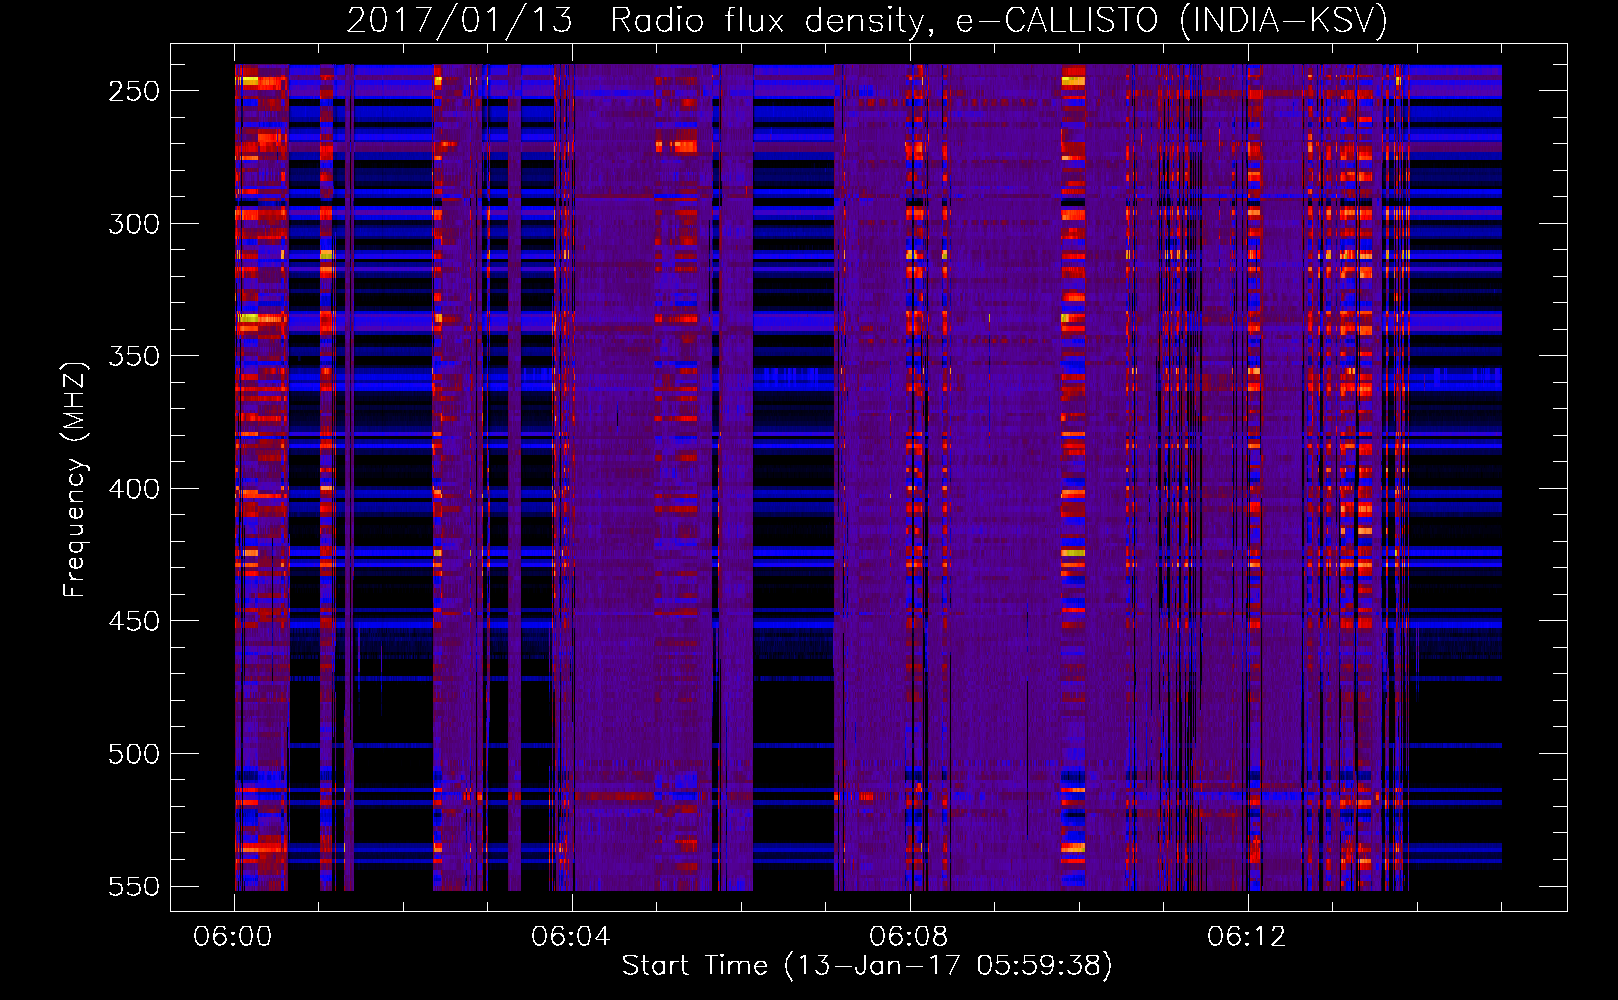
Task: Click the "Frequency (MHZ)" axis label
Action: point(75,479)
